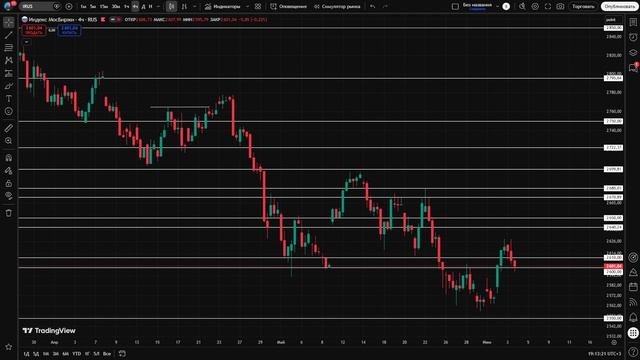The height and width of the screenshot is (360, 640).
Task: Click the Торговать button
Action: [583, 7]
